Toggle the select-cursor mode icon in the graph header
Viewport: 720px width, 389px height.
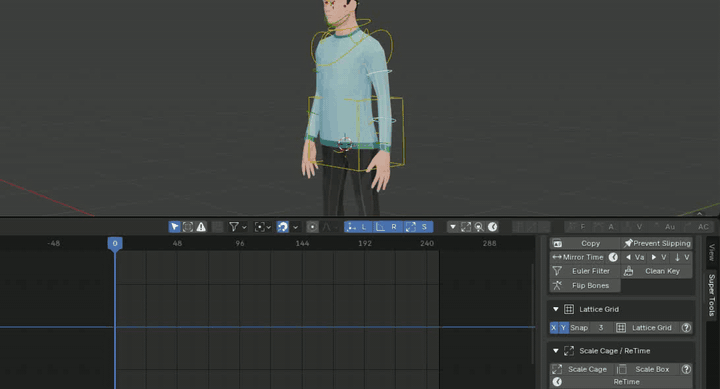point(174,227)
